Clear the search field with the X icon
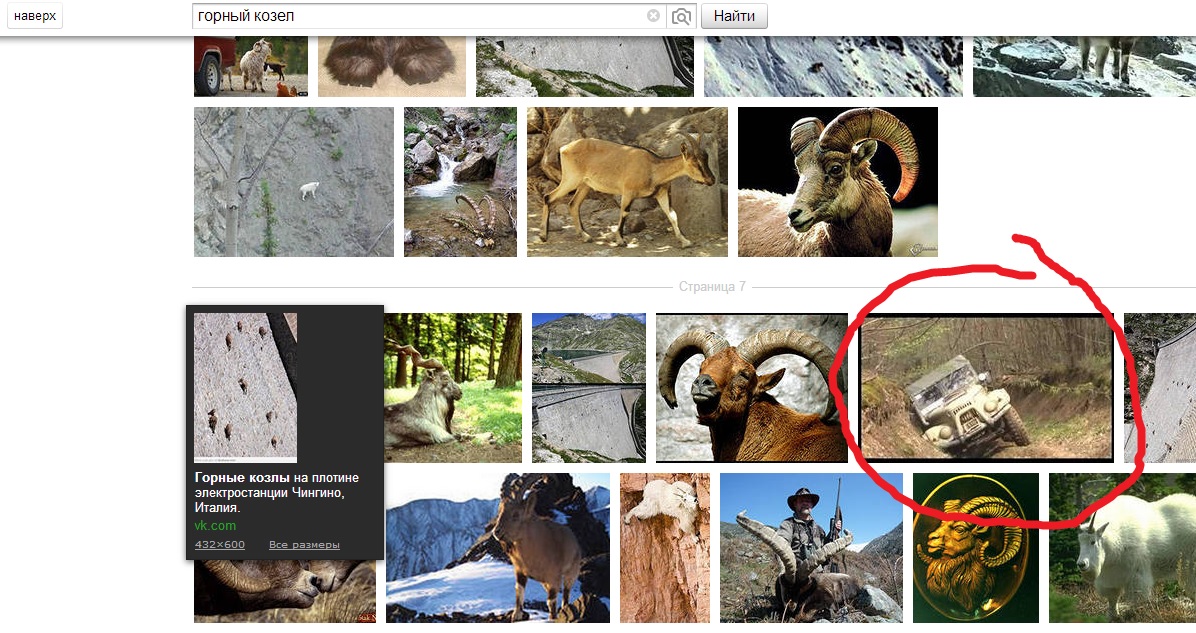The height and width of the screenshot is (633, 1196). click(x=653, y=16)
